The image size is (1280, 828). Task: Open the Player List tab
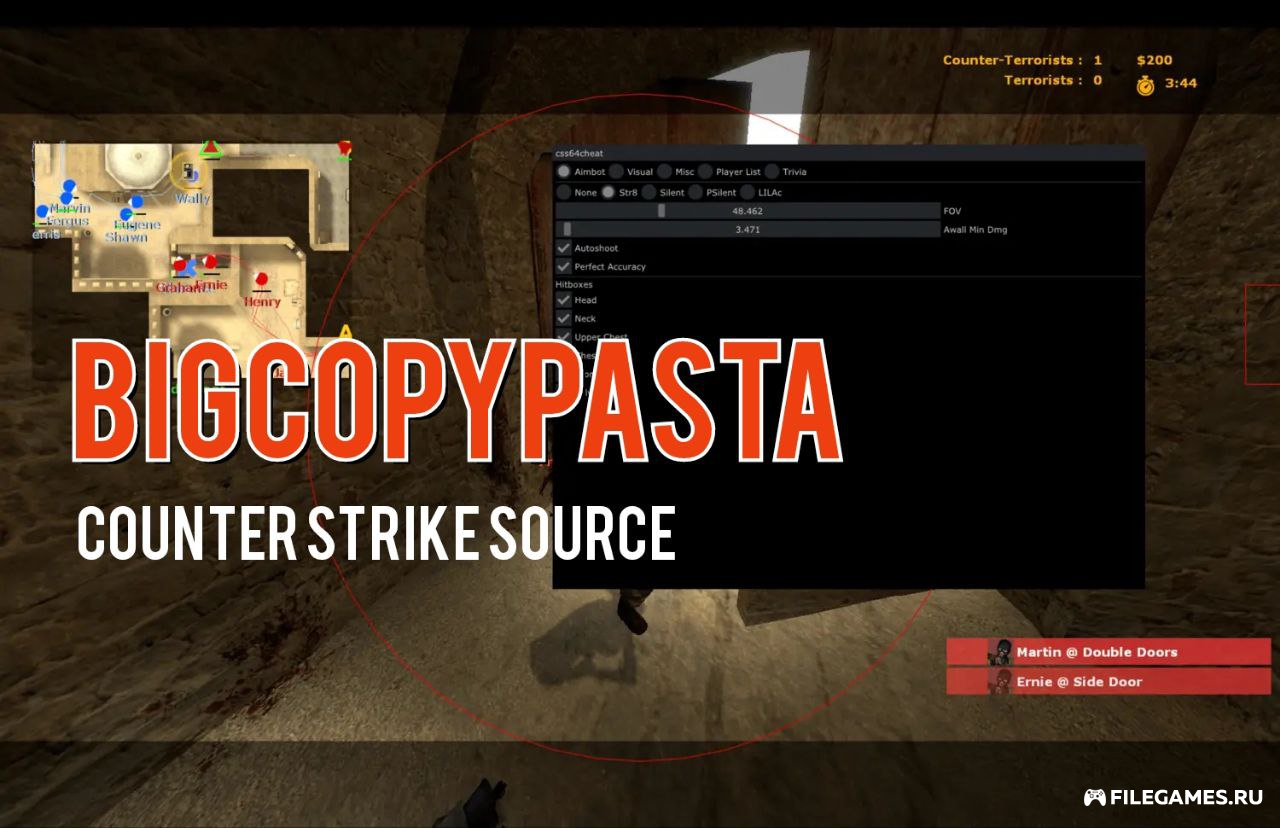(x=706, y=172)
